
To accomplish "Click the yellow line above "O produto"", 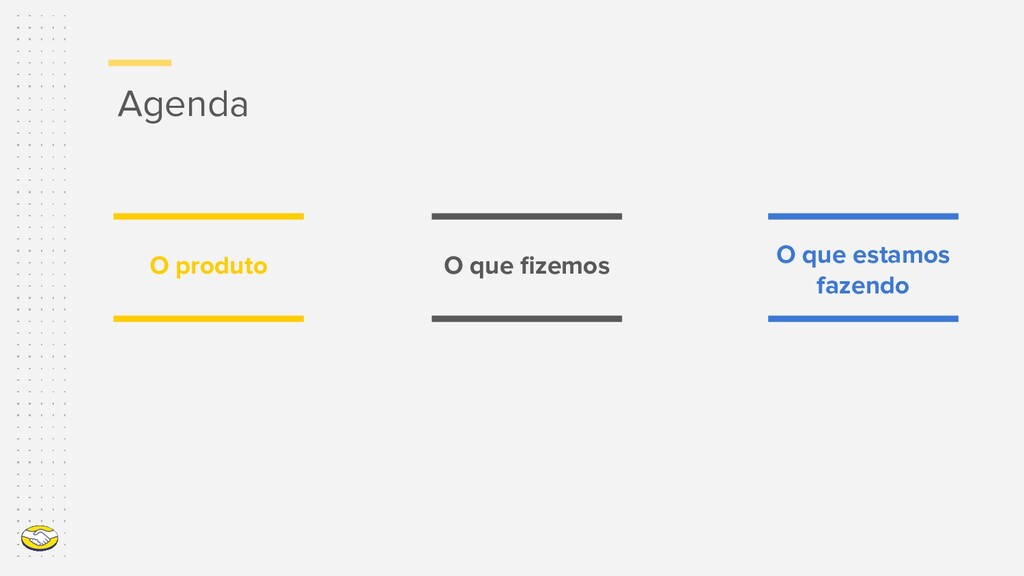I will [208, 216].
